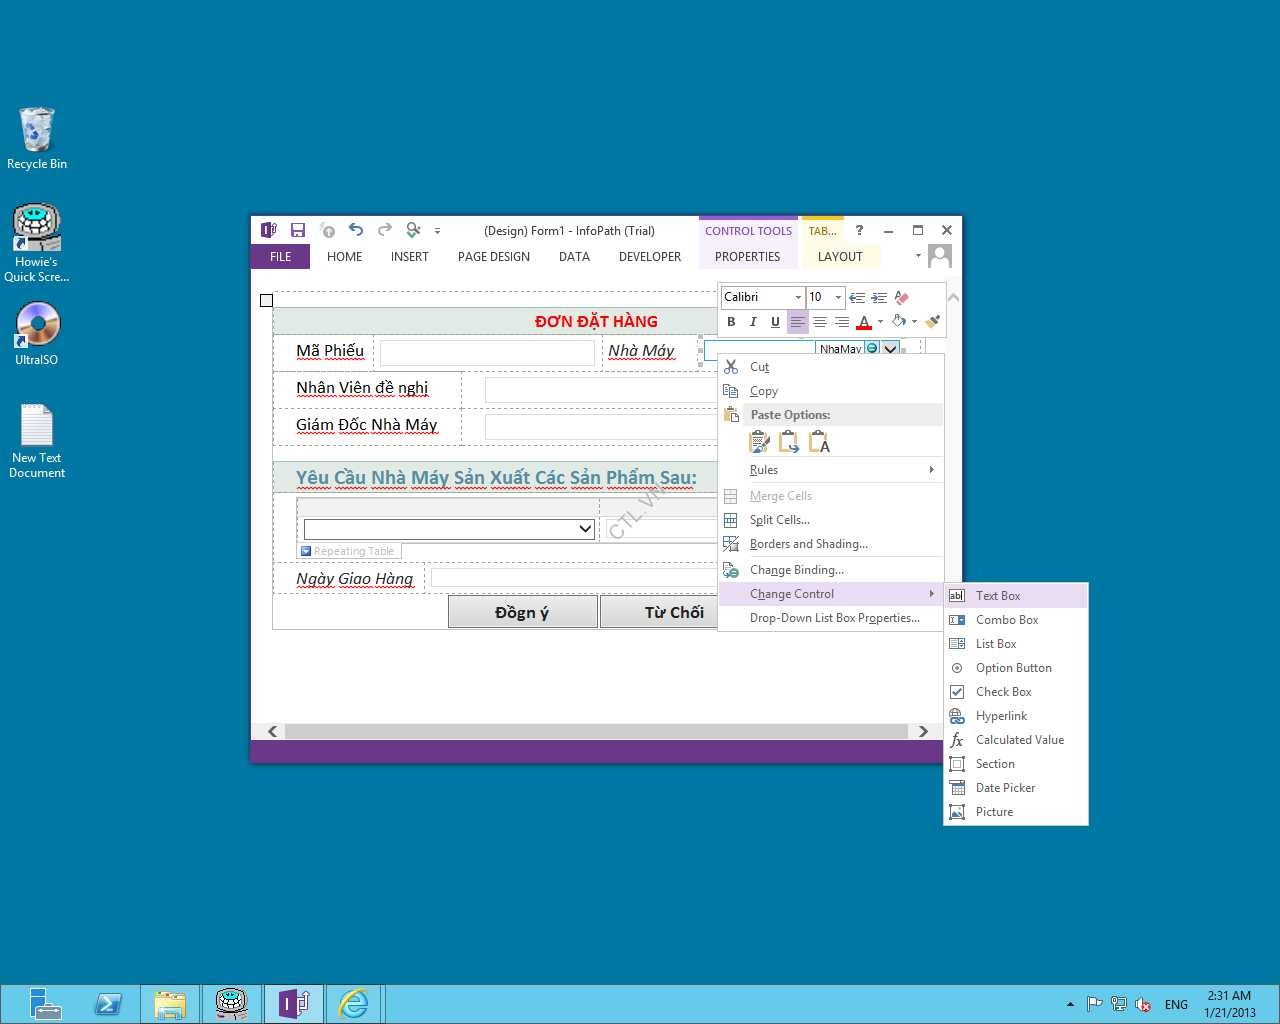The image size is (1280, 1024).
Task: Click the Increase Indent icon
Action: tap(879, 297)
